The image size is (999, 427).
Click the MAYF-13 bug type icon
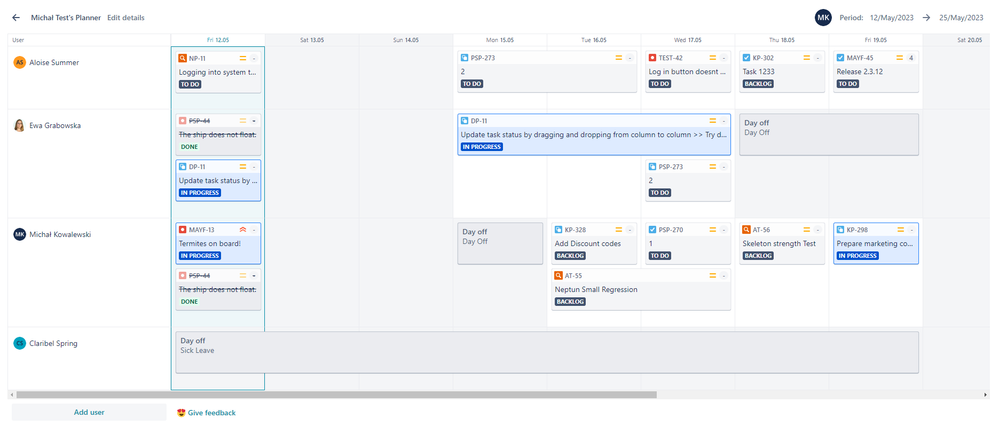[183, 229]
